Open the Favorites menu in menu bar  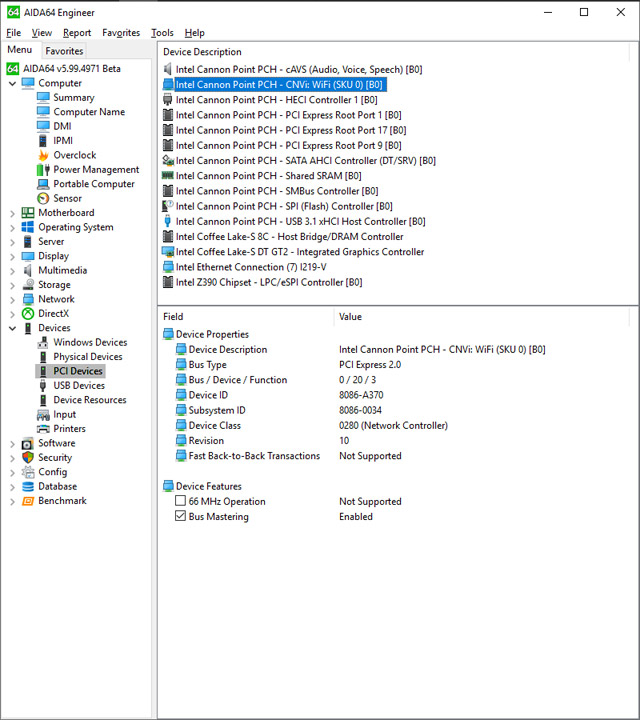tap(121, 33)
